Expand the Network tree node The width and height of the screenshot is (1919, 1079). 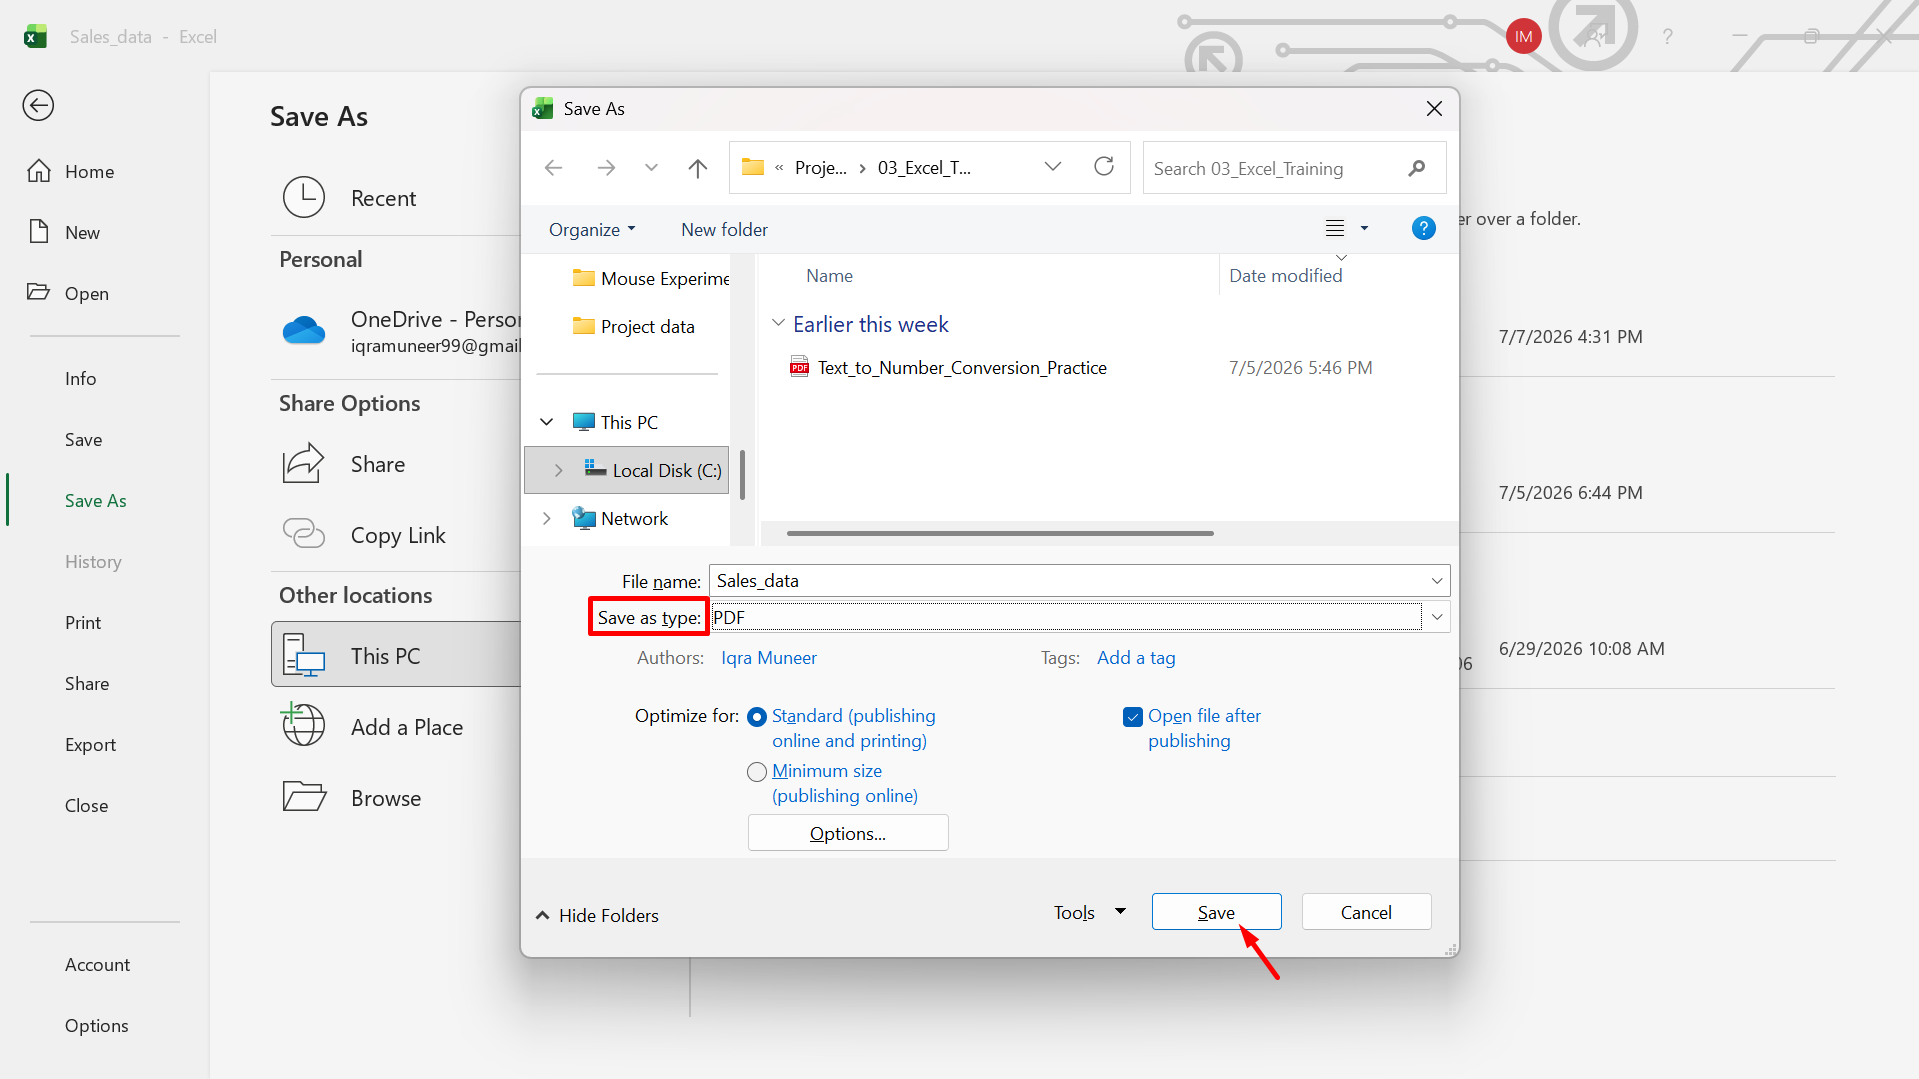click(547, 518)
